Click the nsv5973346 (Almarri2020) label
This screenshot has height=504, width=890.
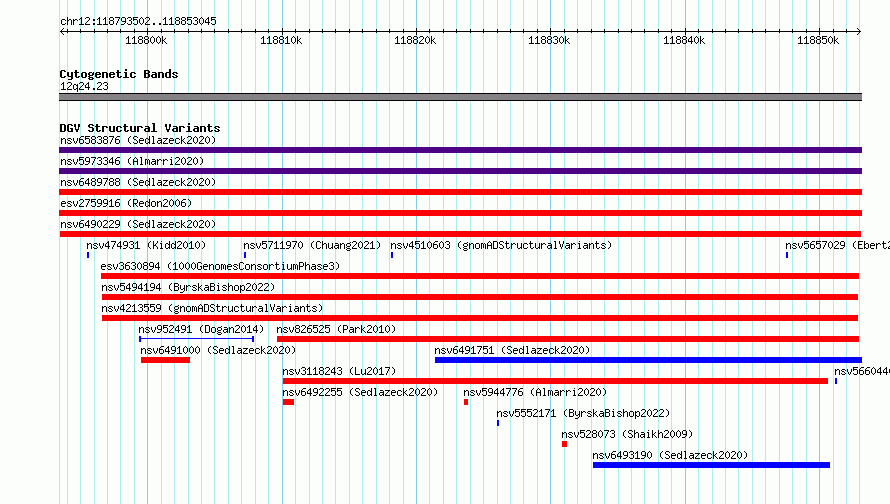(x=132, y=161)
